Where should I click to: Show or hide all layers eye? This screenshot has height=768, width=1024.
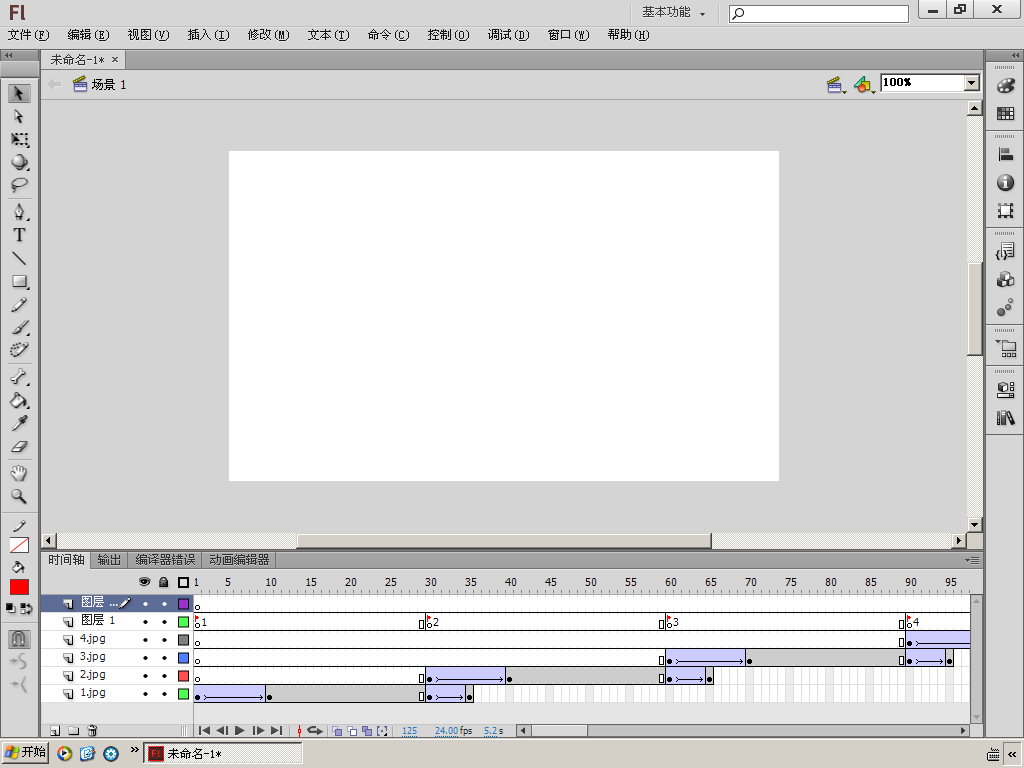(144, 582)
